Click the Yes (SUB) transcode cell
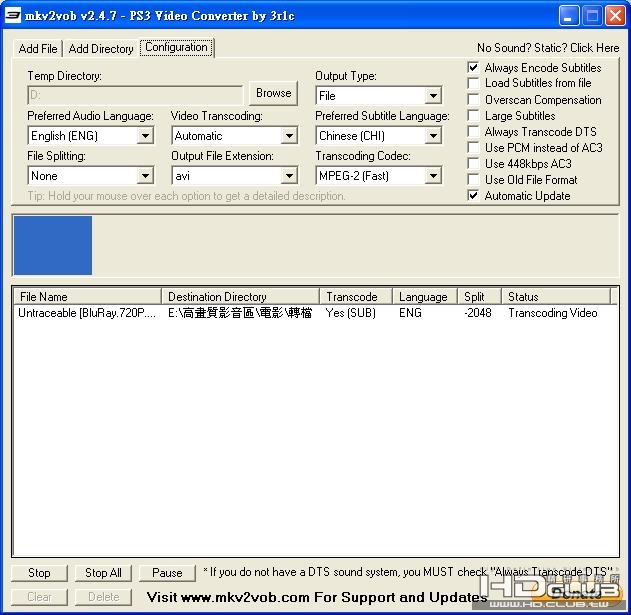Image resolution: width=631 pixels, height=615 pixels. click(x=351, y=313)
